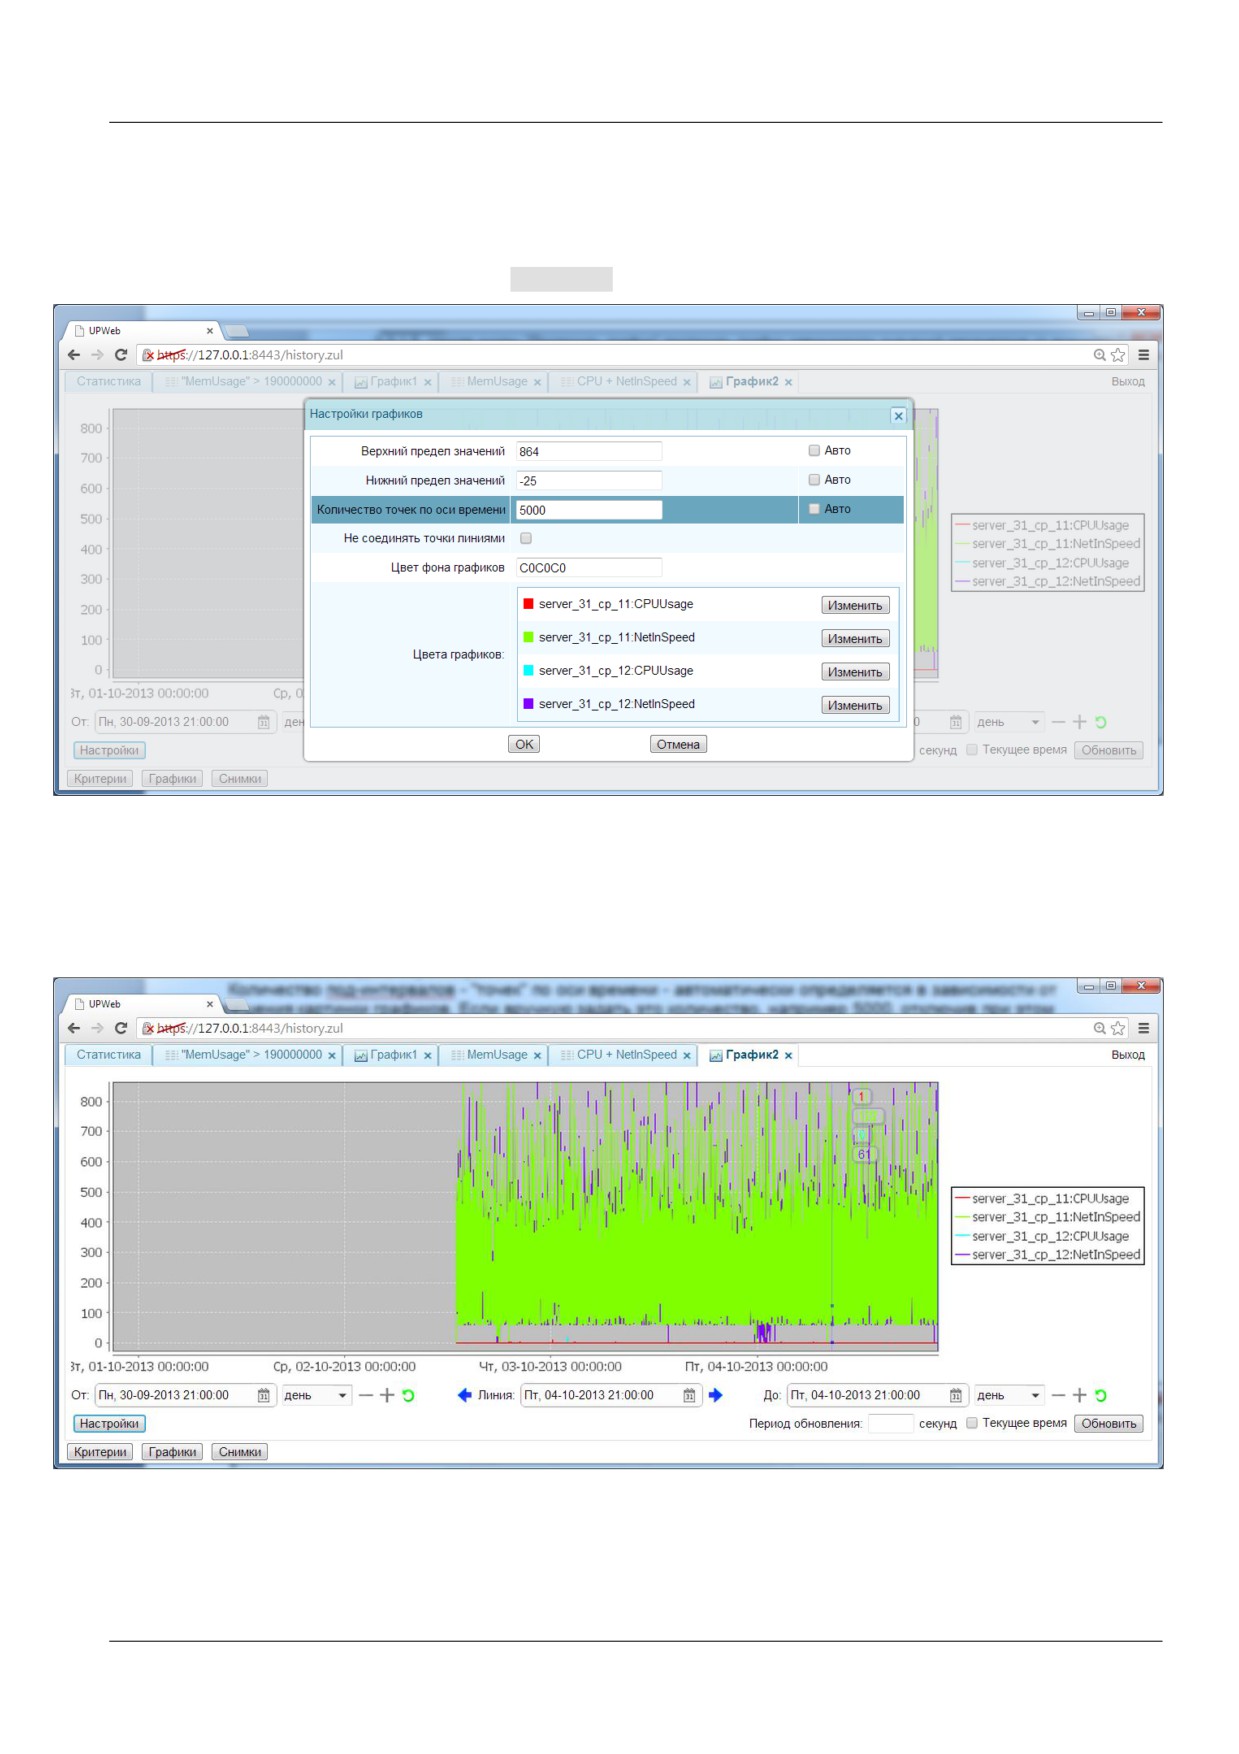Open the calendar icon next to the Линия date

[x=689, y=1395]
